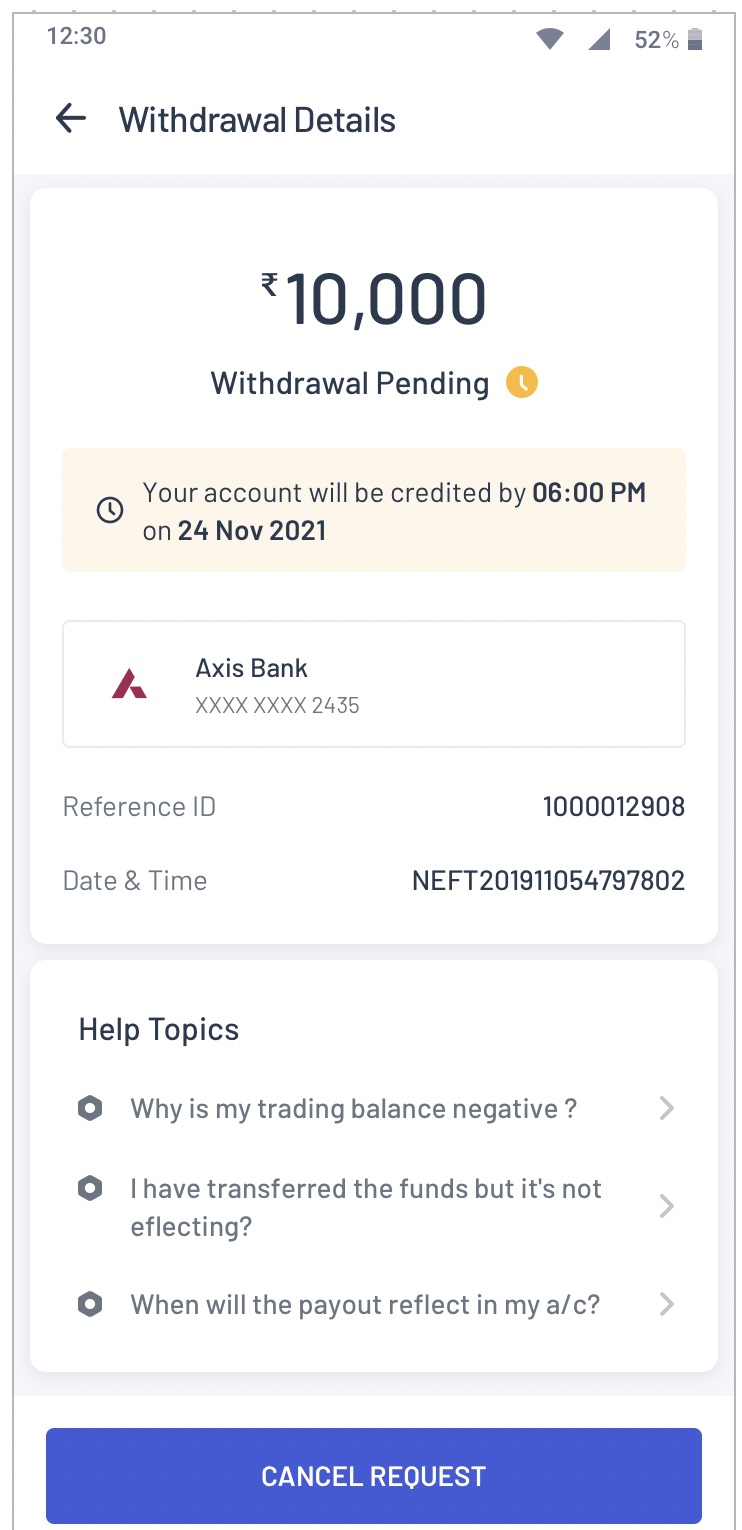Viewport: 742px width, 1530px height.
Task: Click the clock icon in credit notice
Action: click(x=109, y=510)
